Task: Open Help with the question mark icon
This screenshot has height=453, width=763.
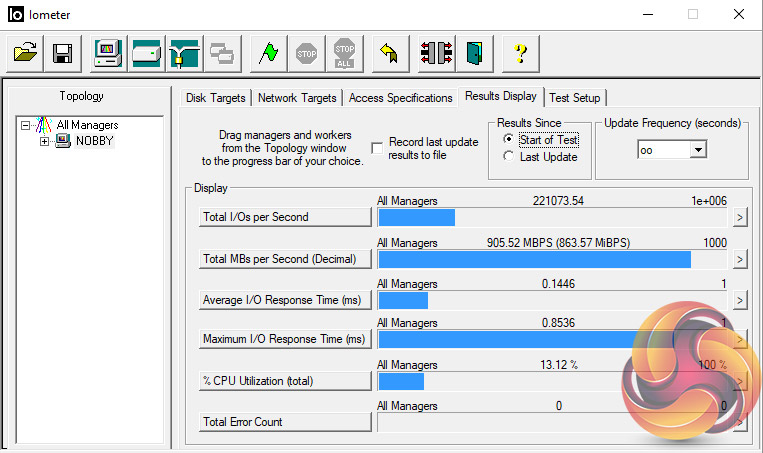Action: [520, 53]
